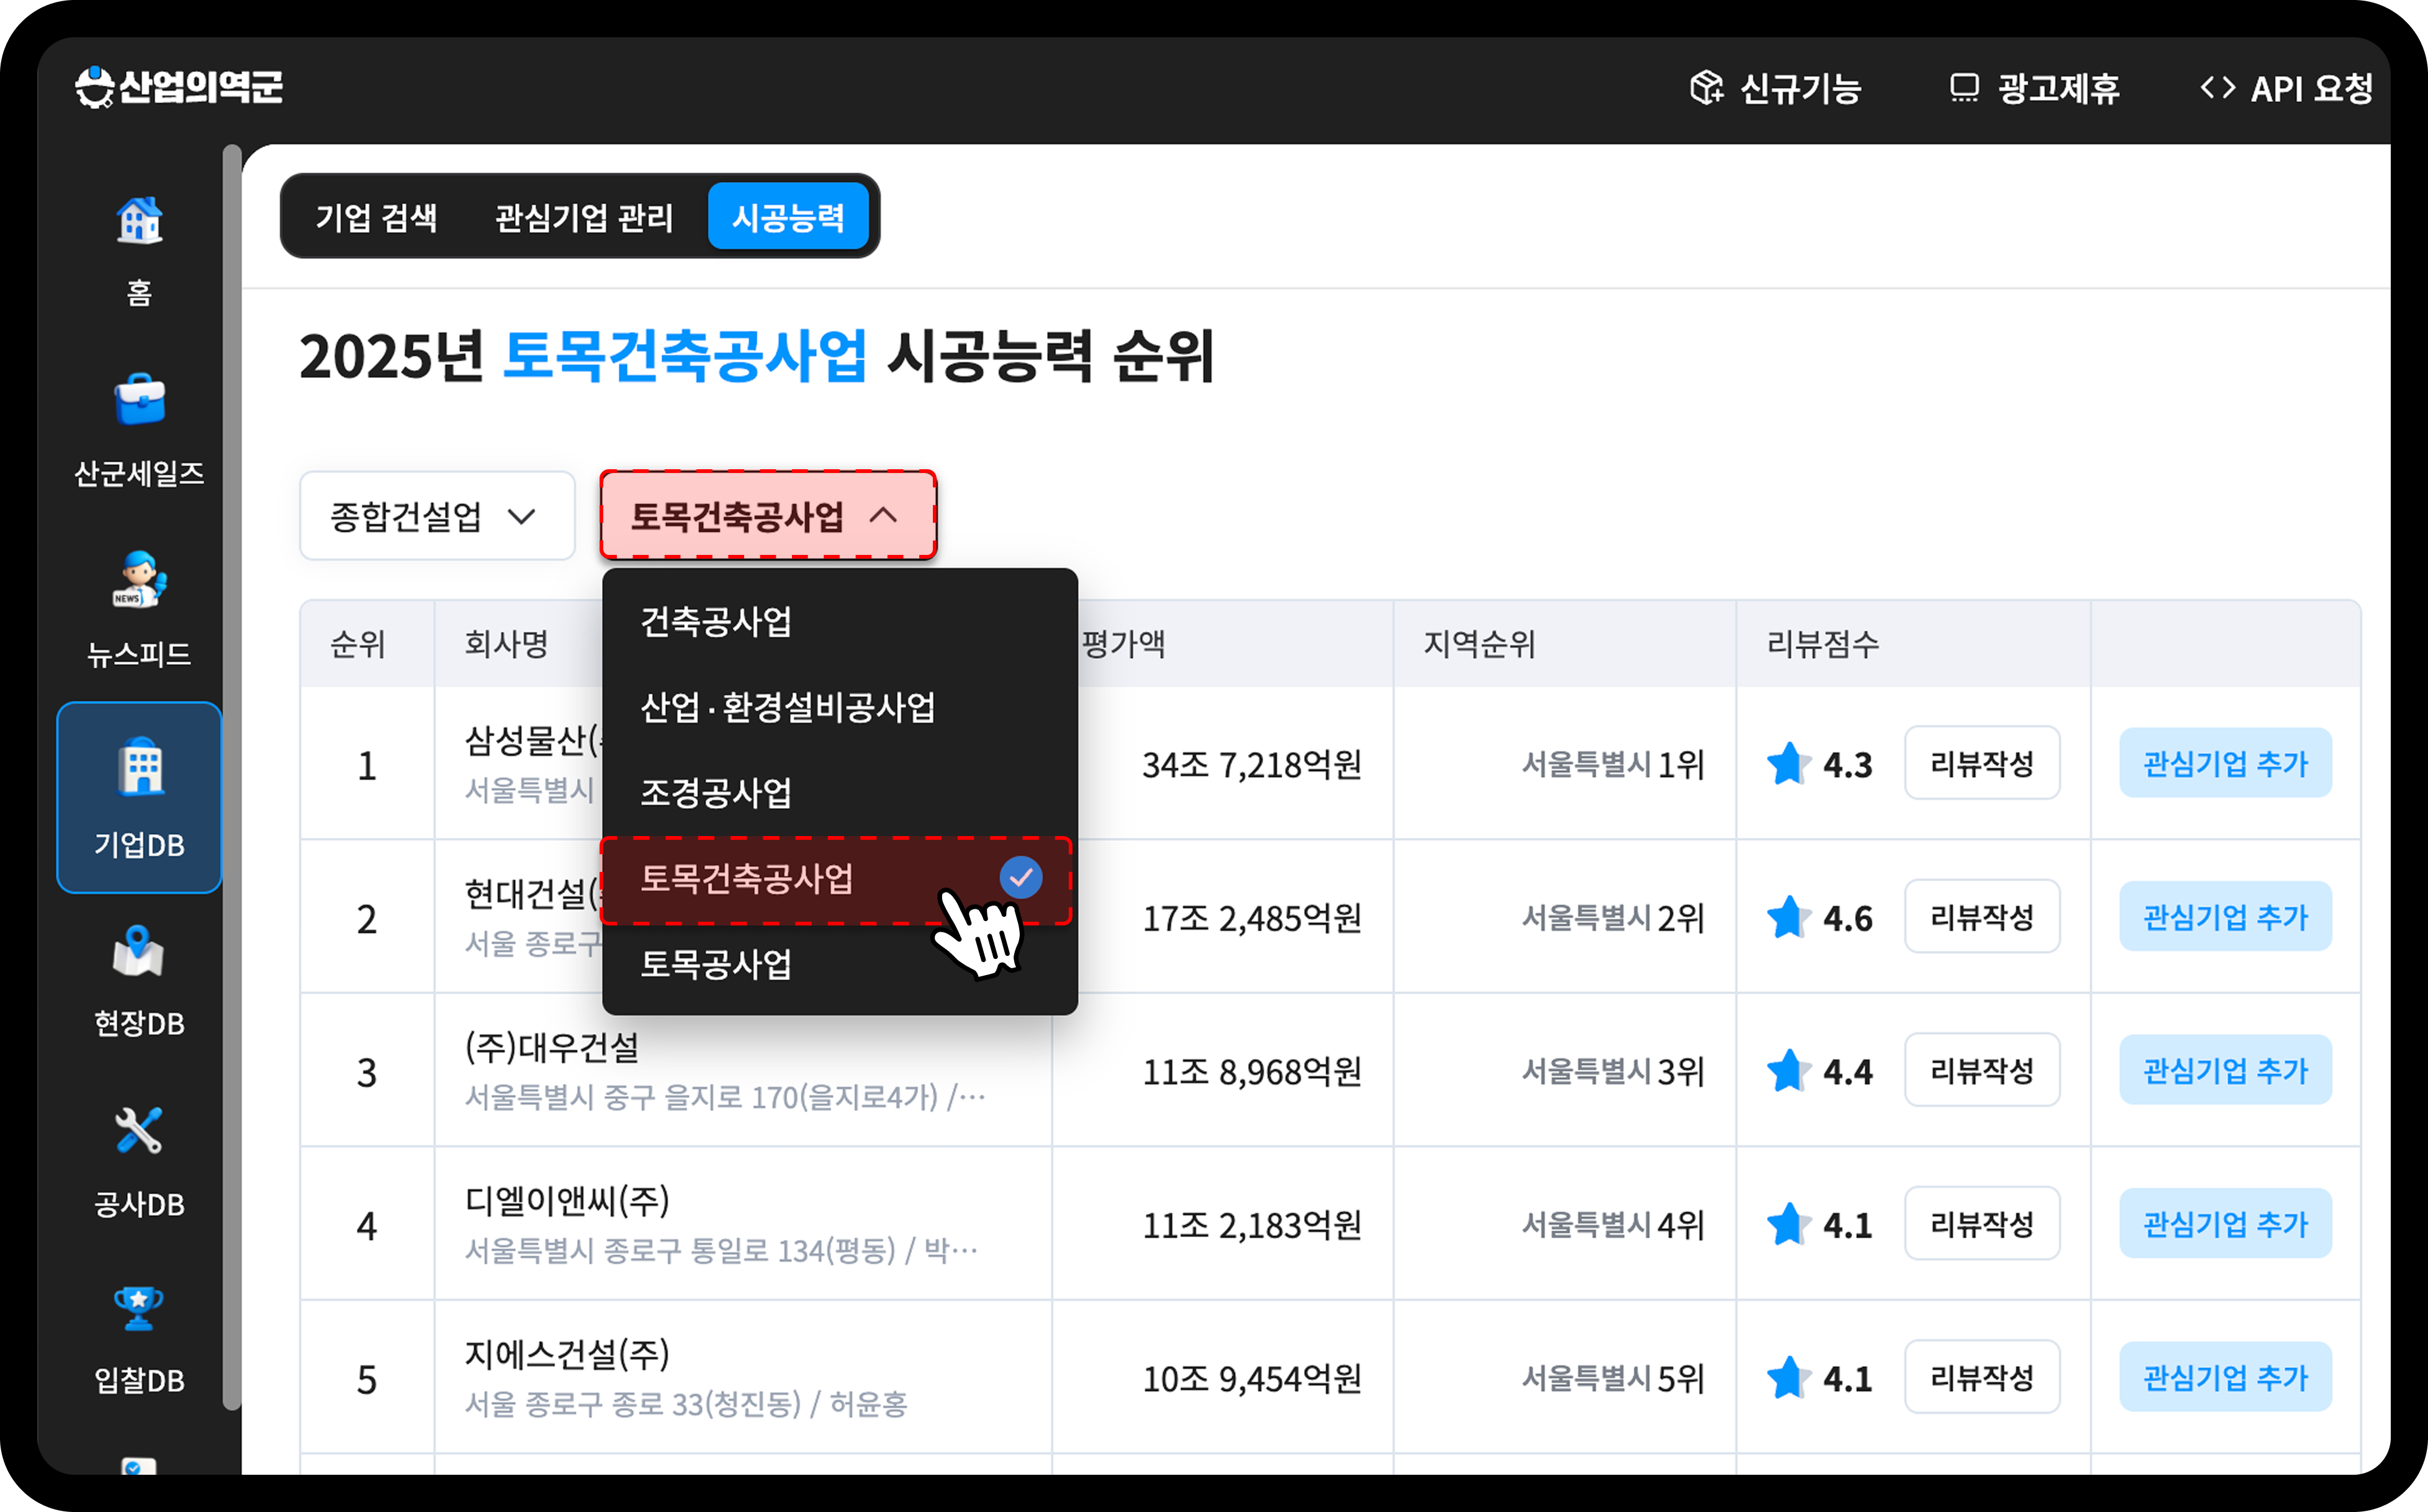The width and height of the screenshot is (2428, 1512).
Task: Choose 건축공사업 from the list
Action: coord(840,622)
